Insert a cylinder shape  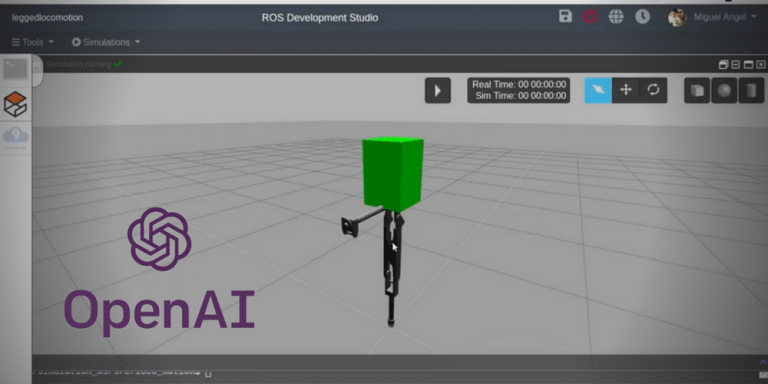751,91
